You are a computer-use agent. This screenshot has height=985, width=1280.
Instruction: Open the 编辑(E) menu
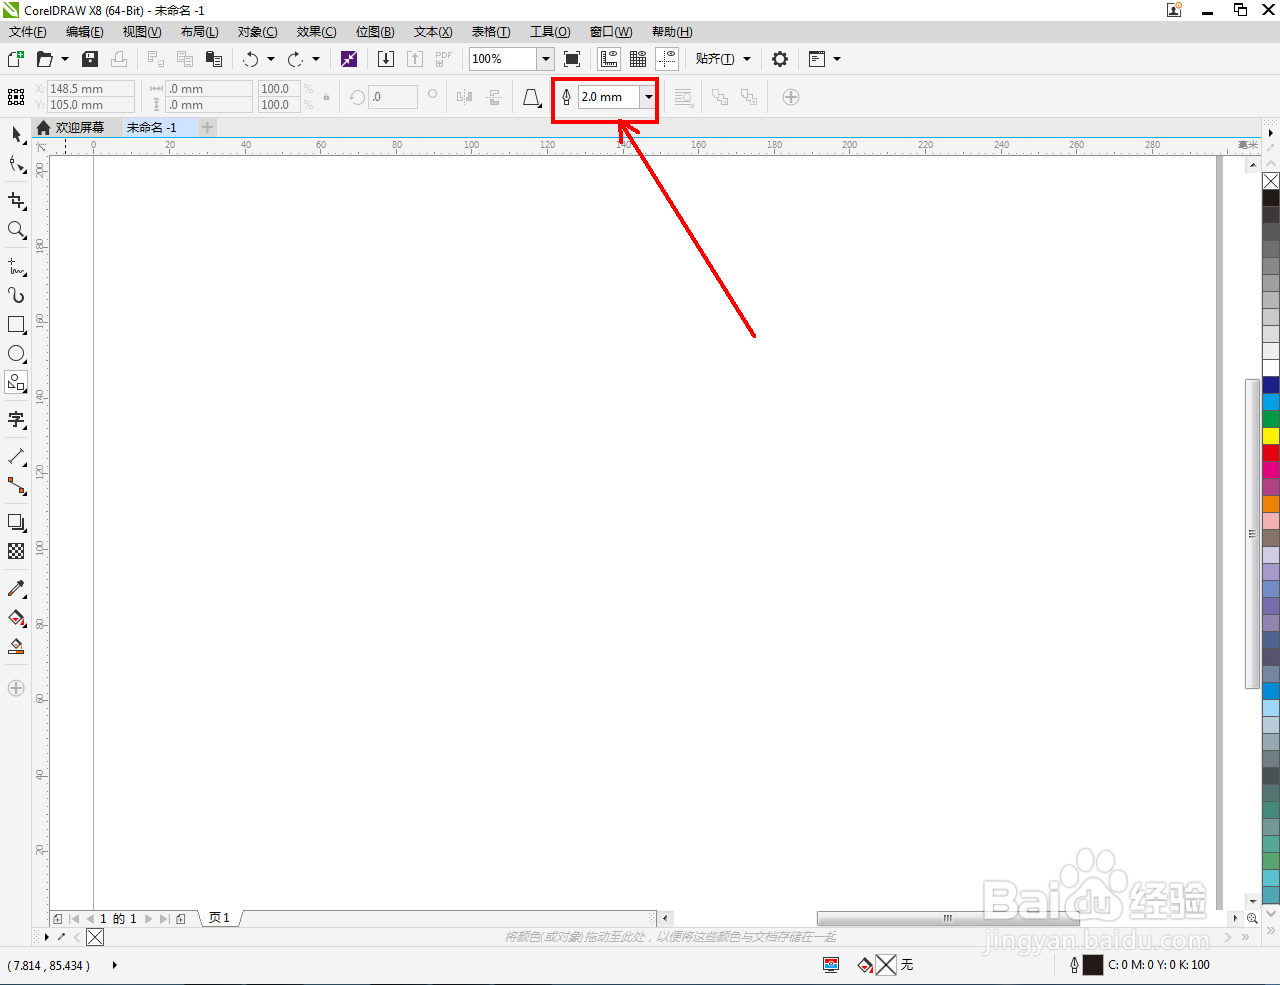(85, 32)
